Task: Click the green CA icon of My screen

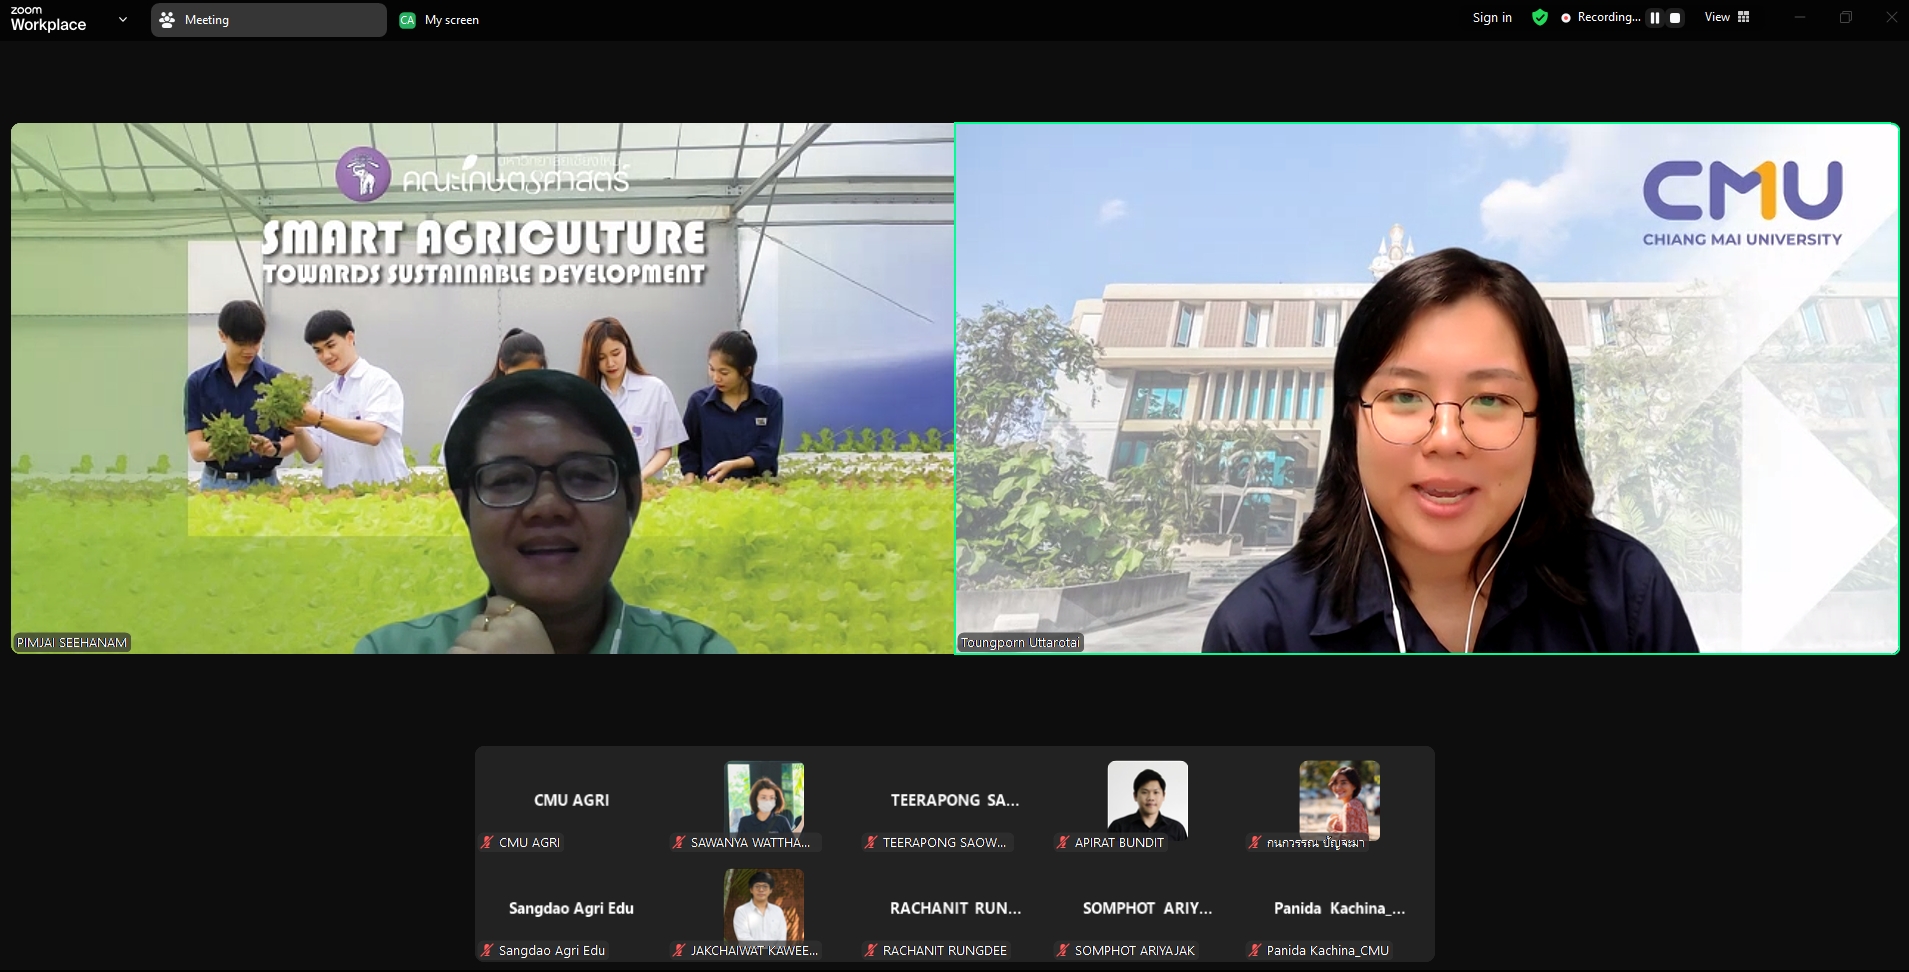Action: tap(407, 20)
